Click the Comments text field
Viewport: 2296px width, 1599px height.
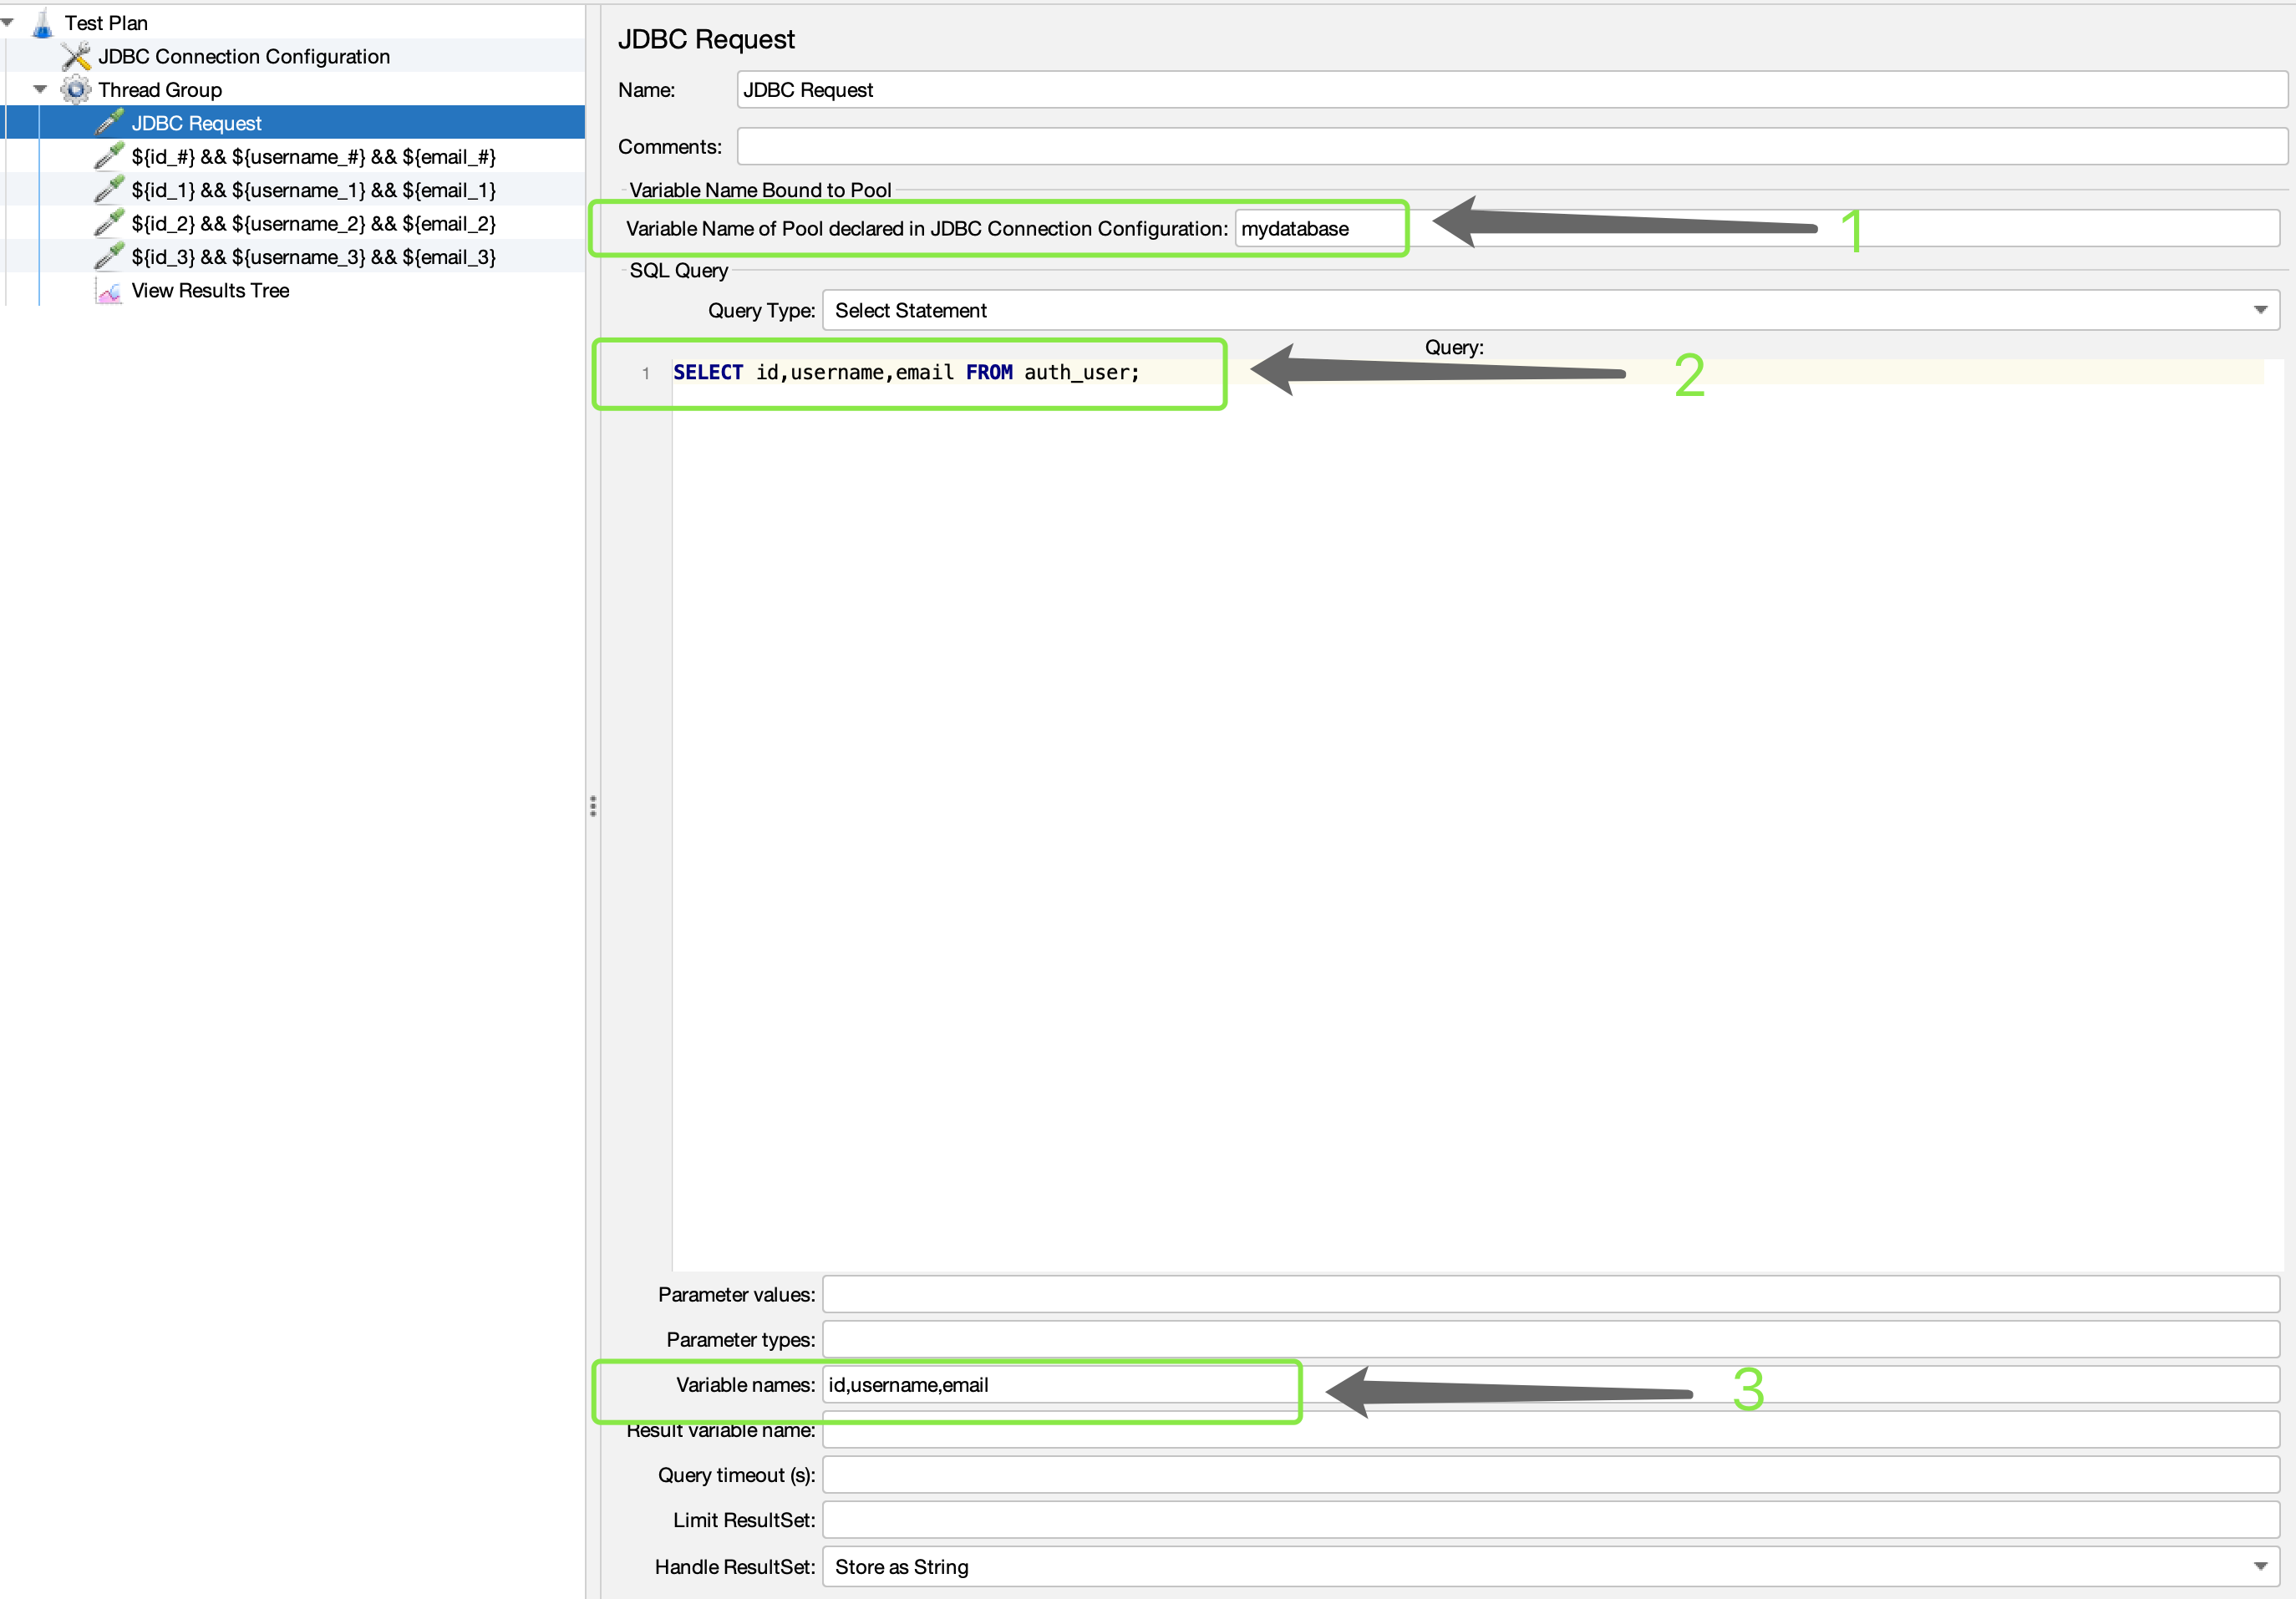click(1510, 147)
